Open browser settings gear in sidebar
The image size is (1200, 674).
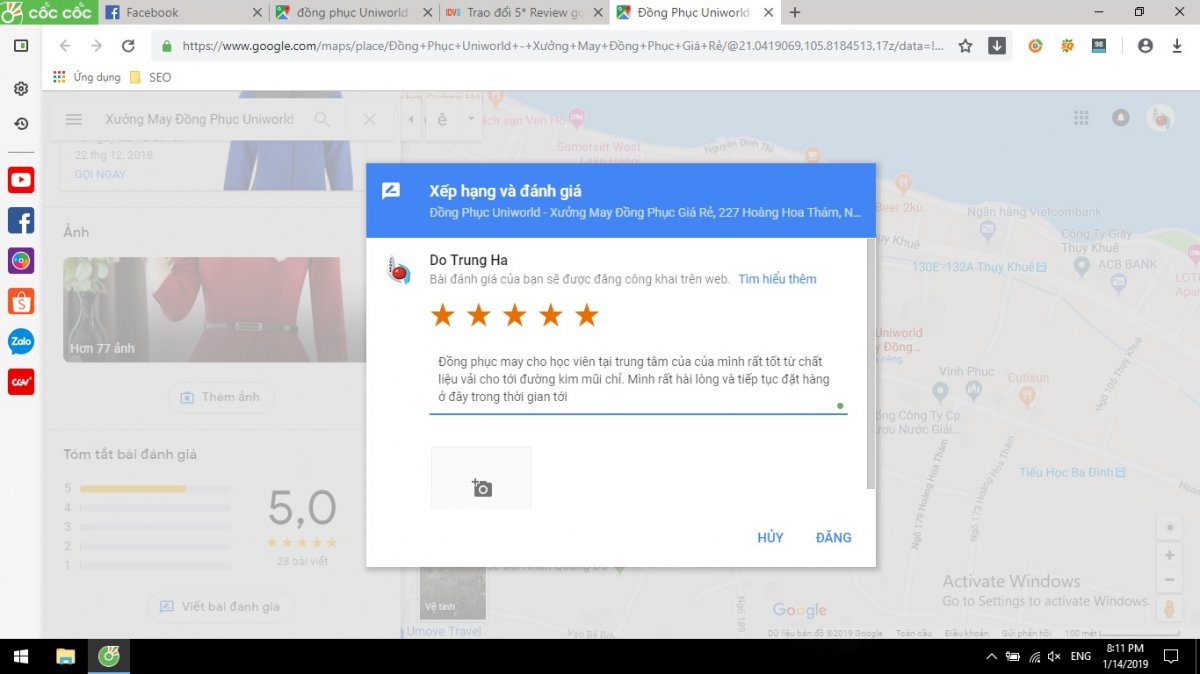point(21,89)
